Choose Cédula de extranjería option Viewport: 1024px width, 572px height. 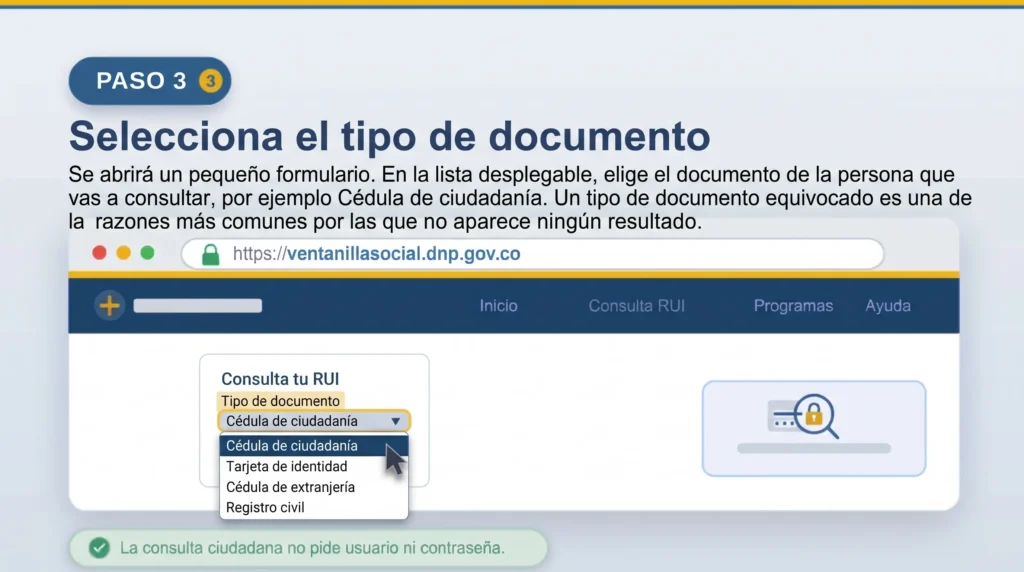pos(314,487)
